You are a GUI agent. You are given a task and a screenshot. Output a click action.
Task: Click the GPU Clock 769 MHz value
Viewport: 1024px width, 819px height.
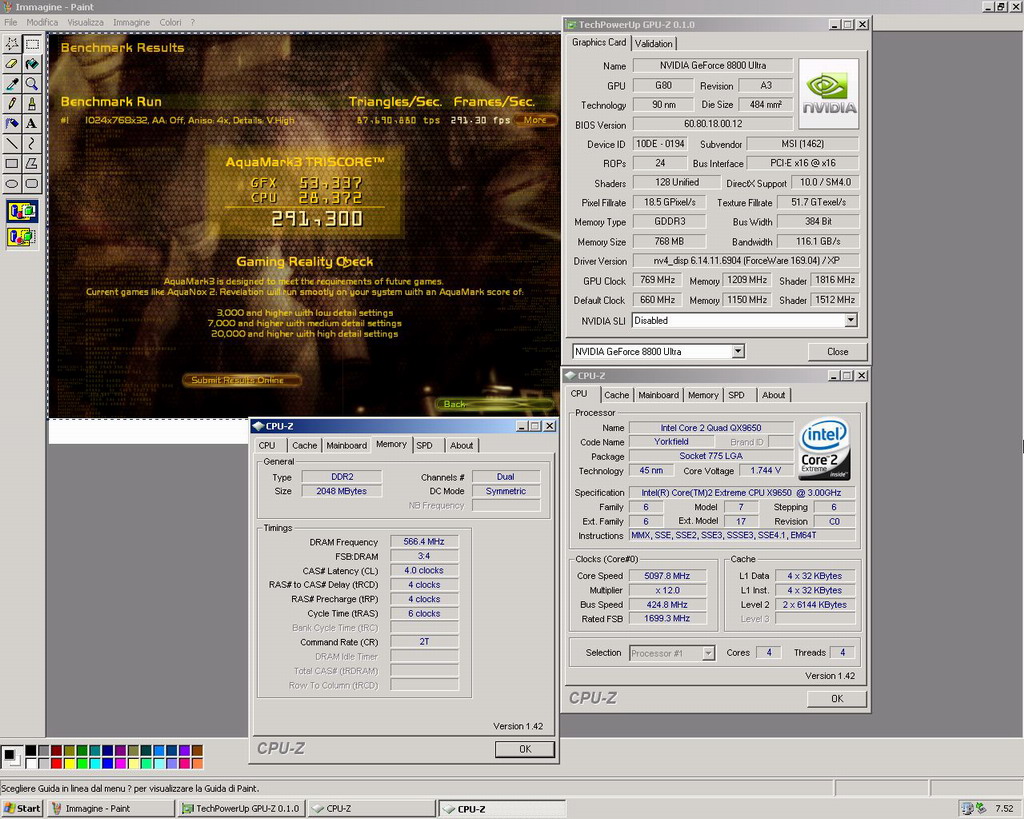(657, 280)
